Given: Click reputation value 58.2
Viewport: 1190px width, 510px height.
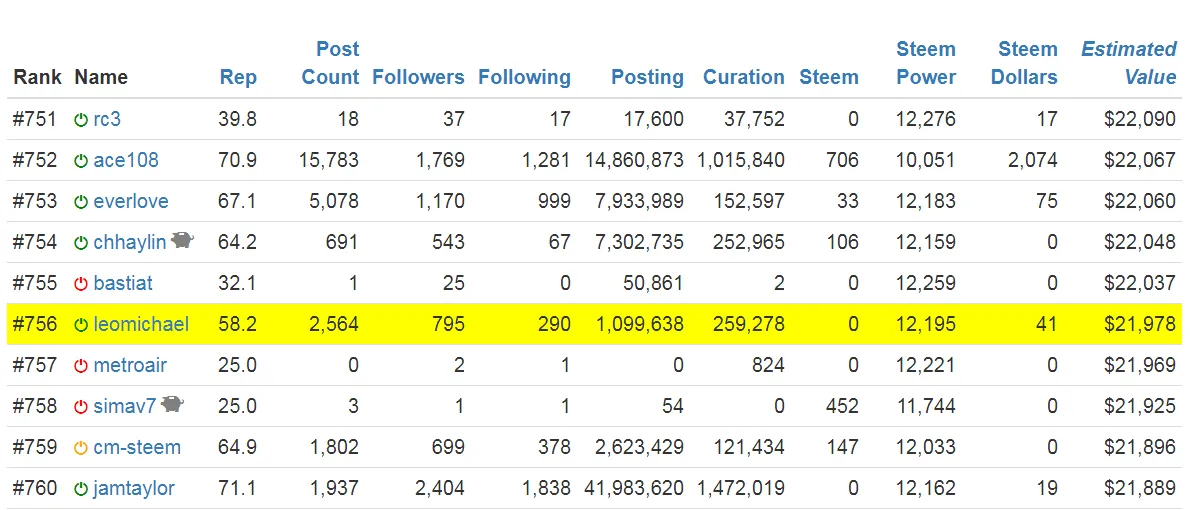Looking at the screenshot, I should (x=238, y=325).
